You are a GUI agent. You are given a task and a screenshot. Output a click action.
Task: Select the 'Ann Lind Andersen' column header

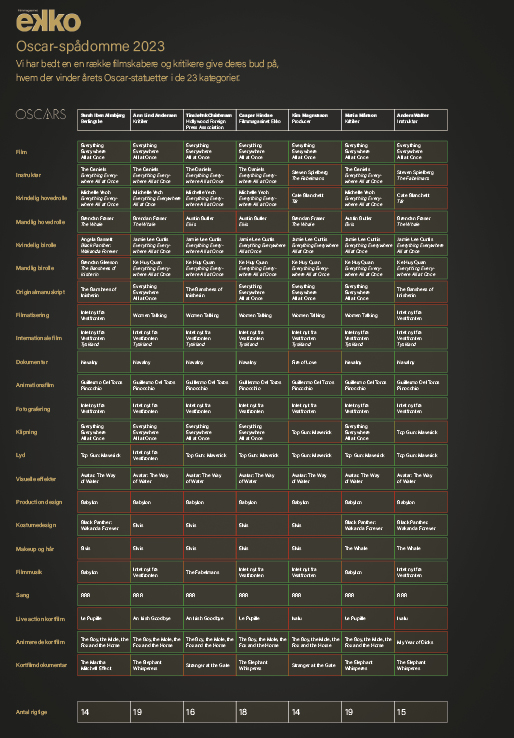pyautogui.click(x=157, y=120)
